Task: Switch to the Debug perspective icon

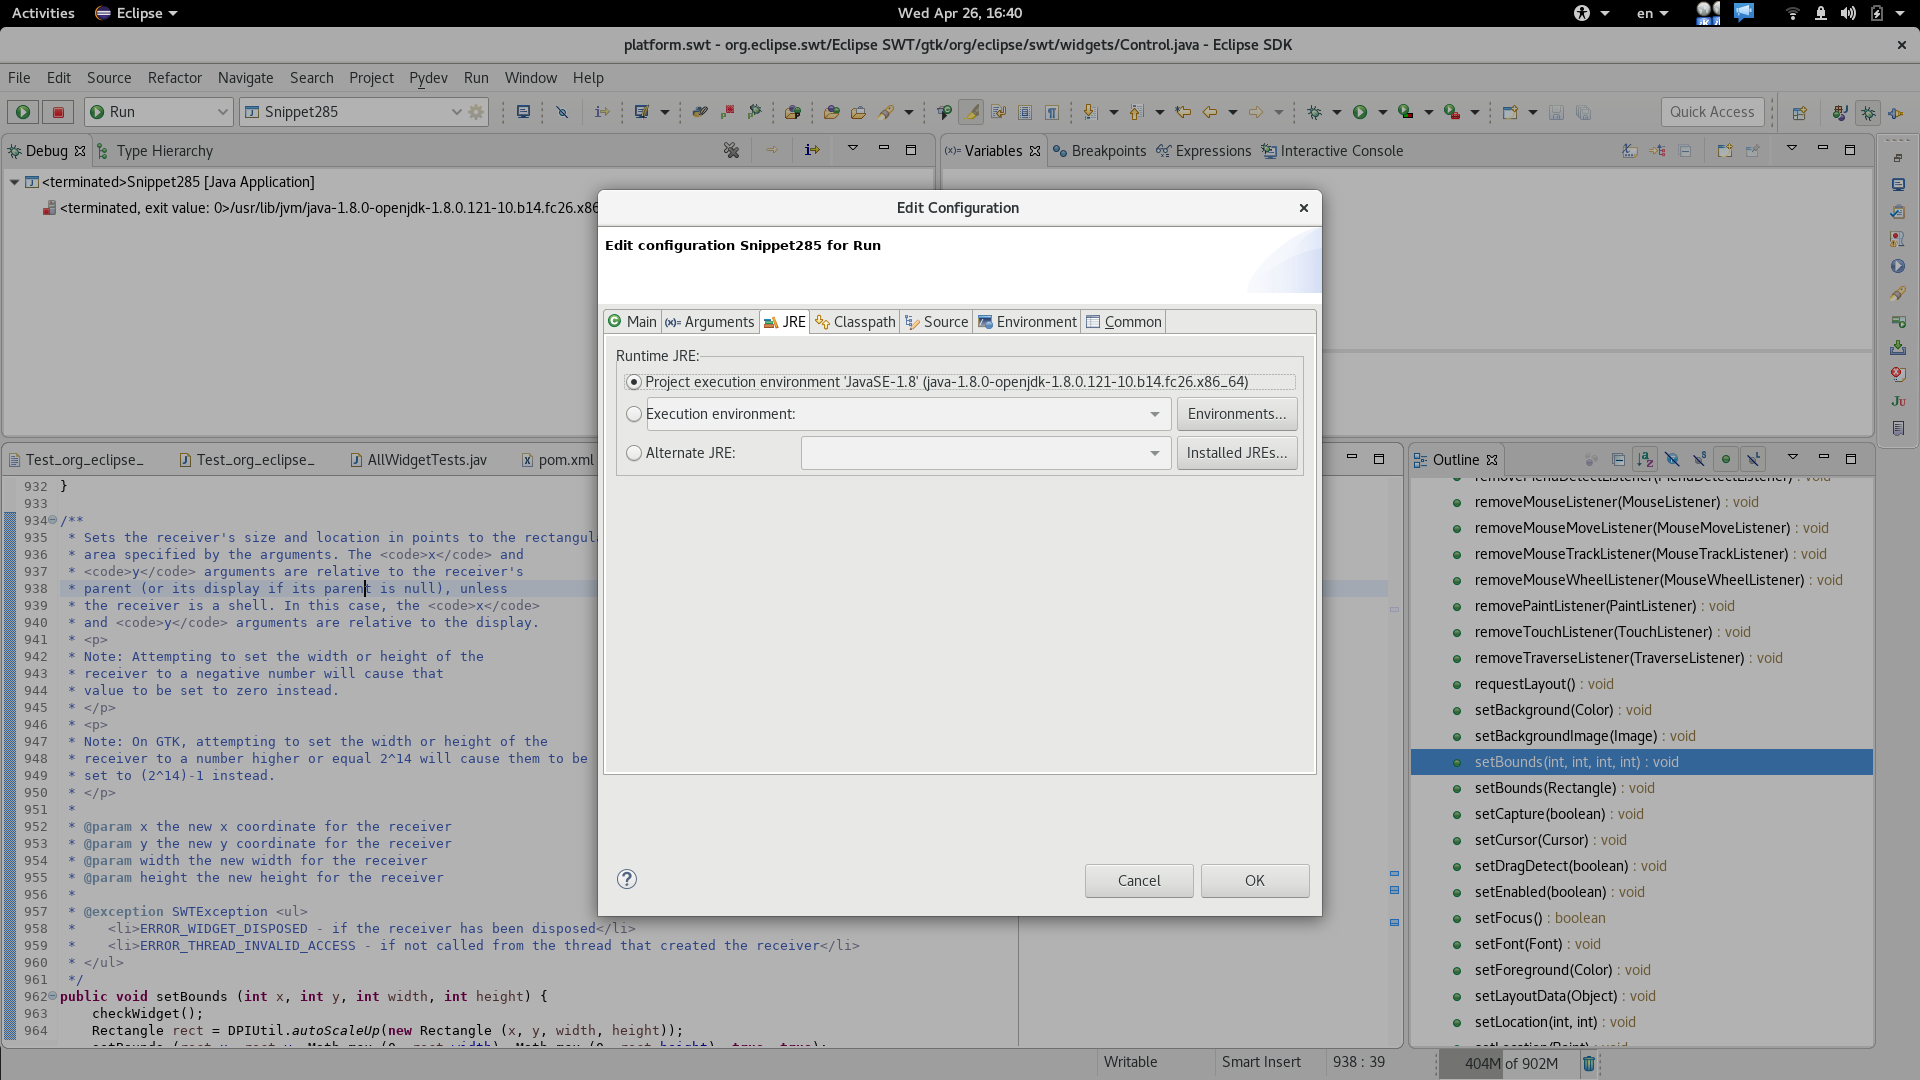Action: pos(1867,113)
